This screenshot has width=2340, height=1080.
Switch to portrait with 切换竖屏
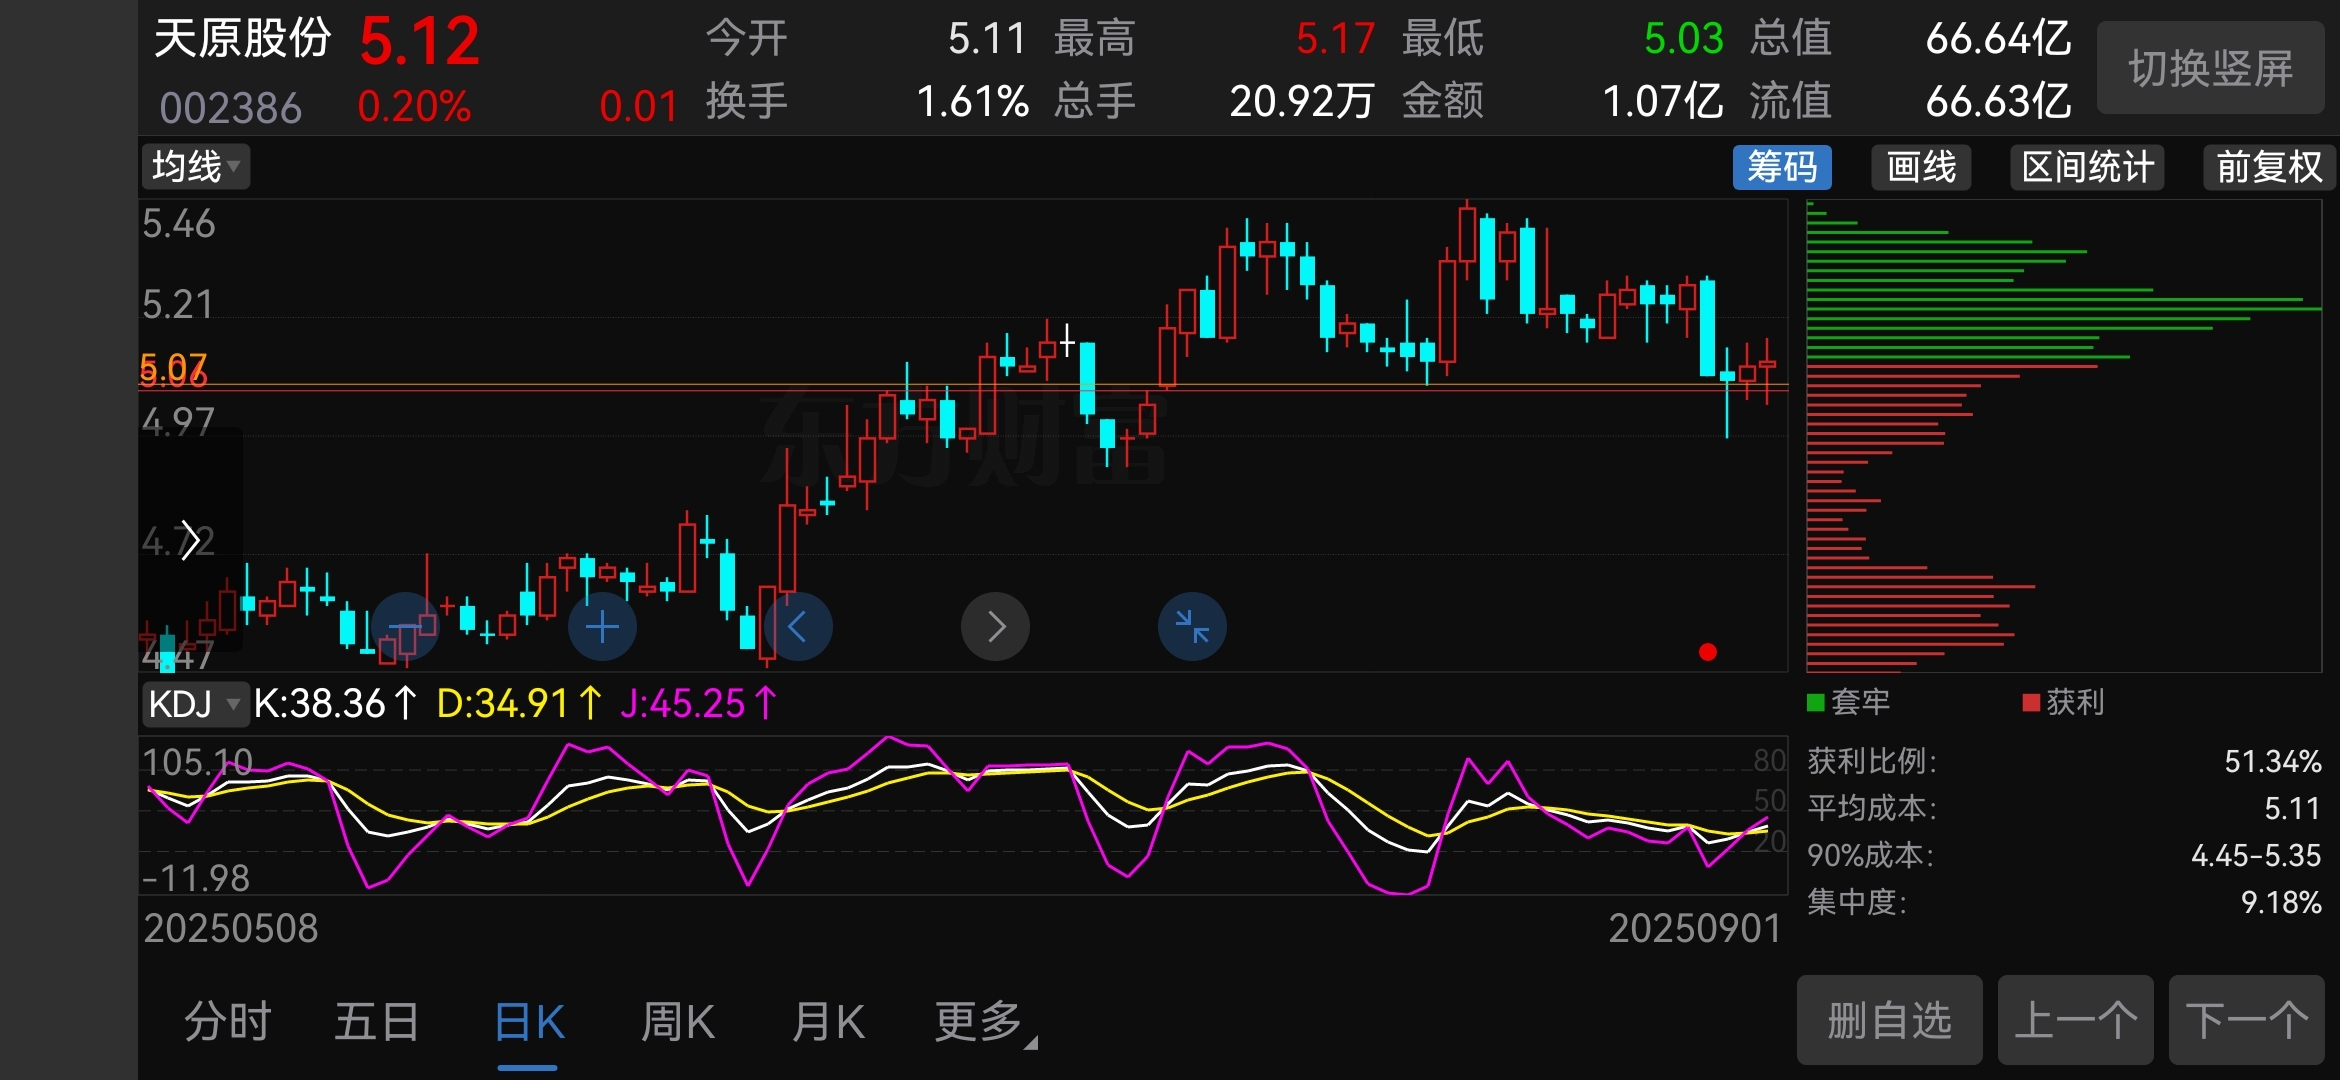click(x=2211, y=68)
